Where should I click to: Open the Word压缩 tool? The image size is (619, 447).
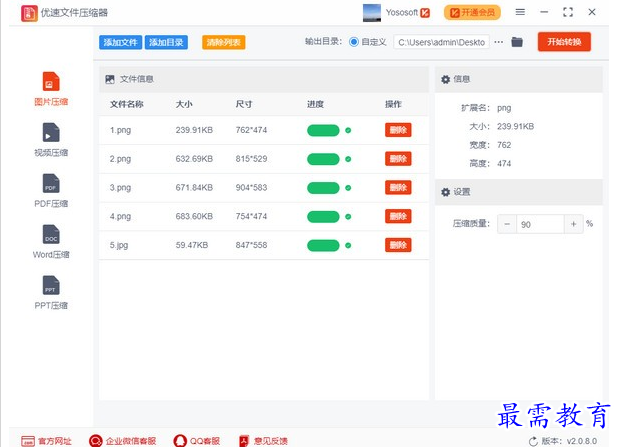tap(50, 241)
